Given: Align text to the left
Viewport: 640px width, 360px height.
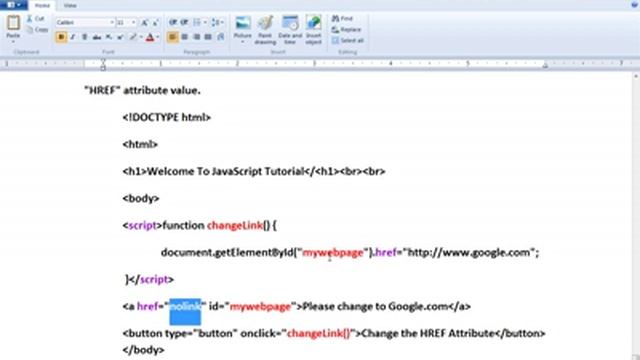Looking at the screenshot, I should (173, 37).
